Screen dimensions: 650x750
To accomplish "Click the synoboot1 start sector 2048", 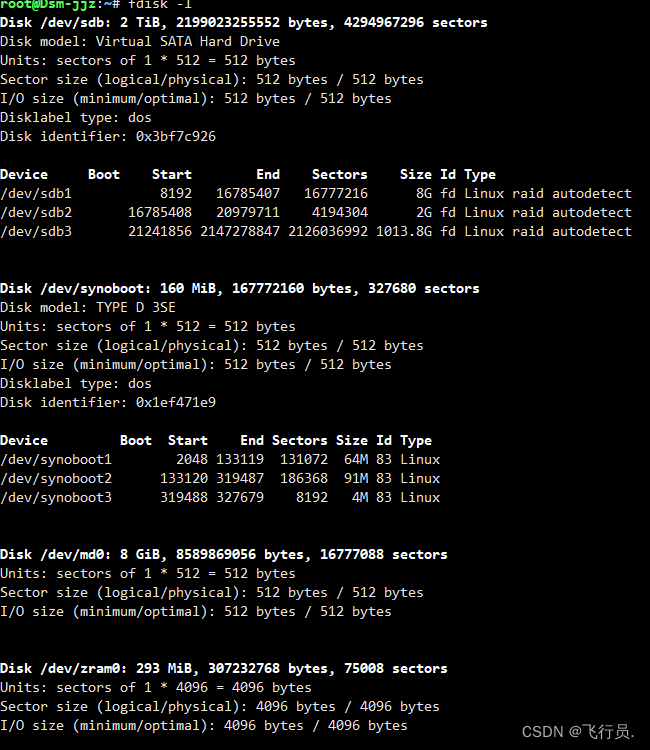I will (x=192, y=460).
